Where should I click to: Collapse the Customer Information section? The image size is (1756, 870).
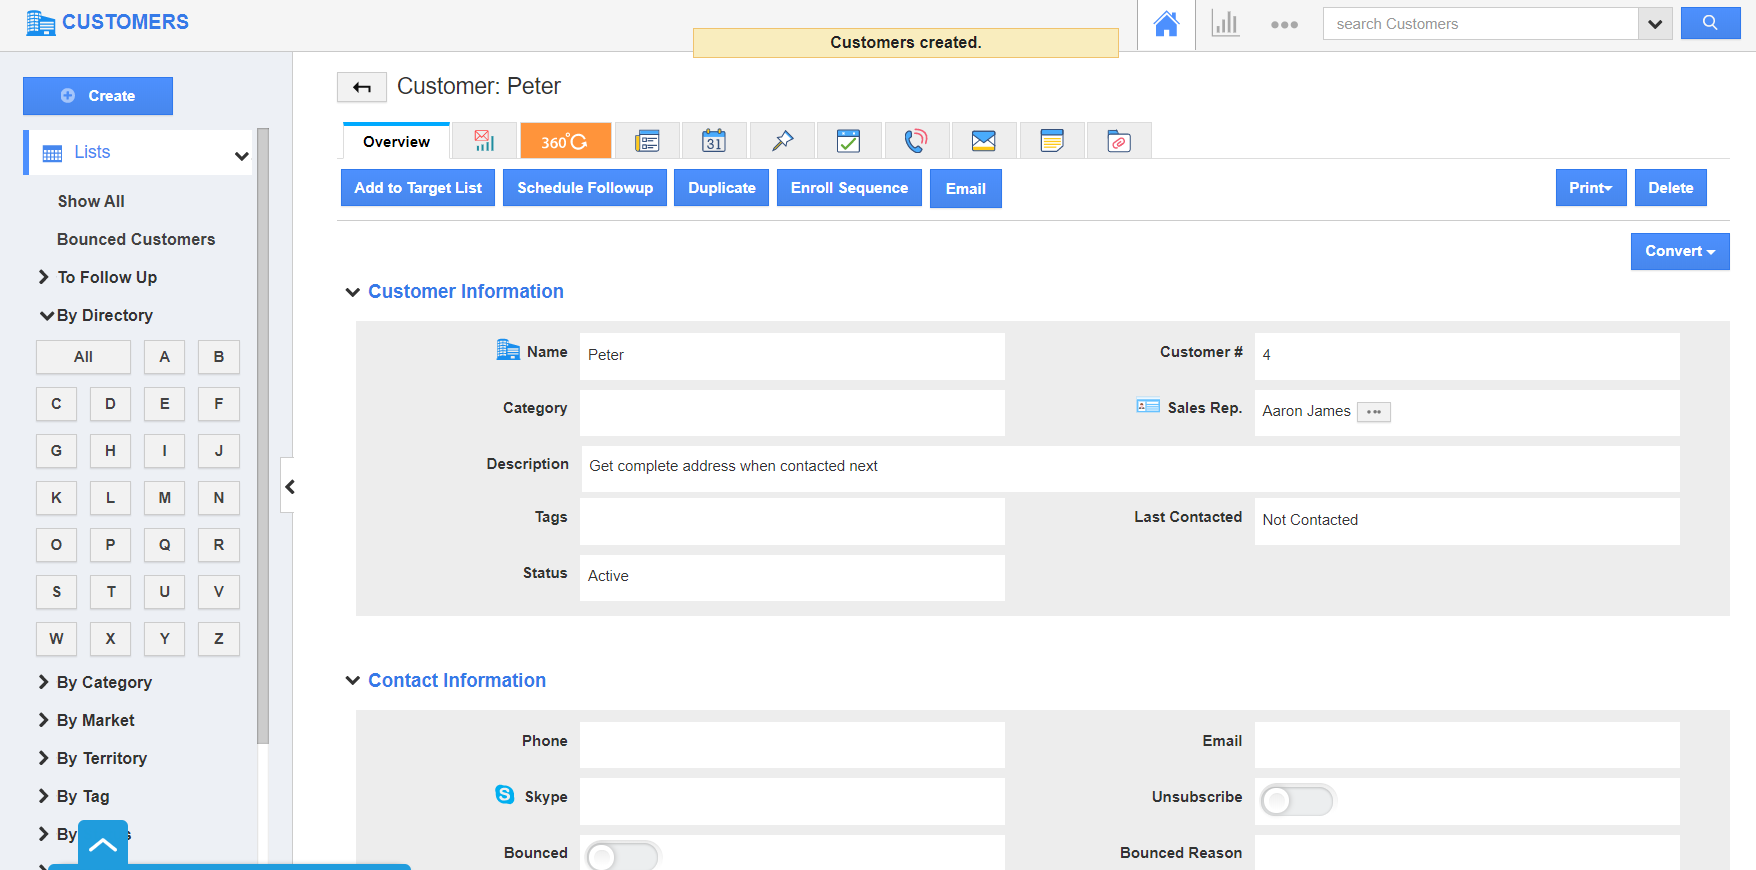click(x=353, y=292)
